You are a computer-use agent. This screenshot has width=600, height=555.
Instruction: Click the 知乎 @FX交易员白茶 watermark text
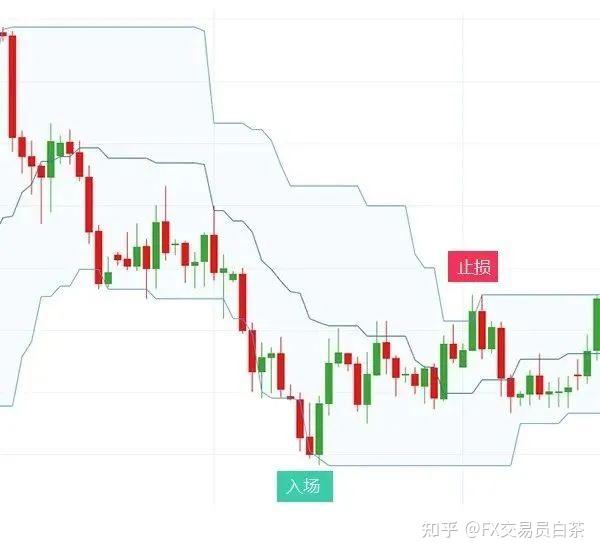[504, 530]
